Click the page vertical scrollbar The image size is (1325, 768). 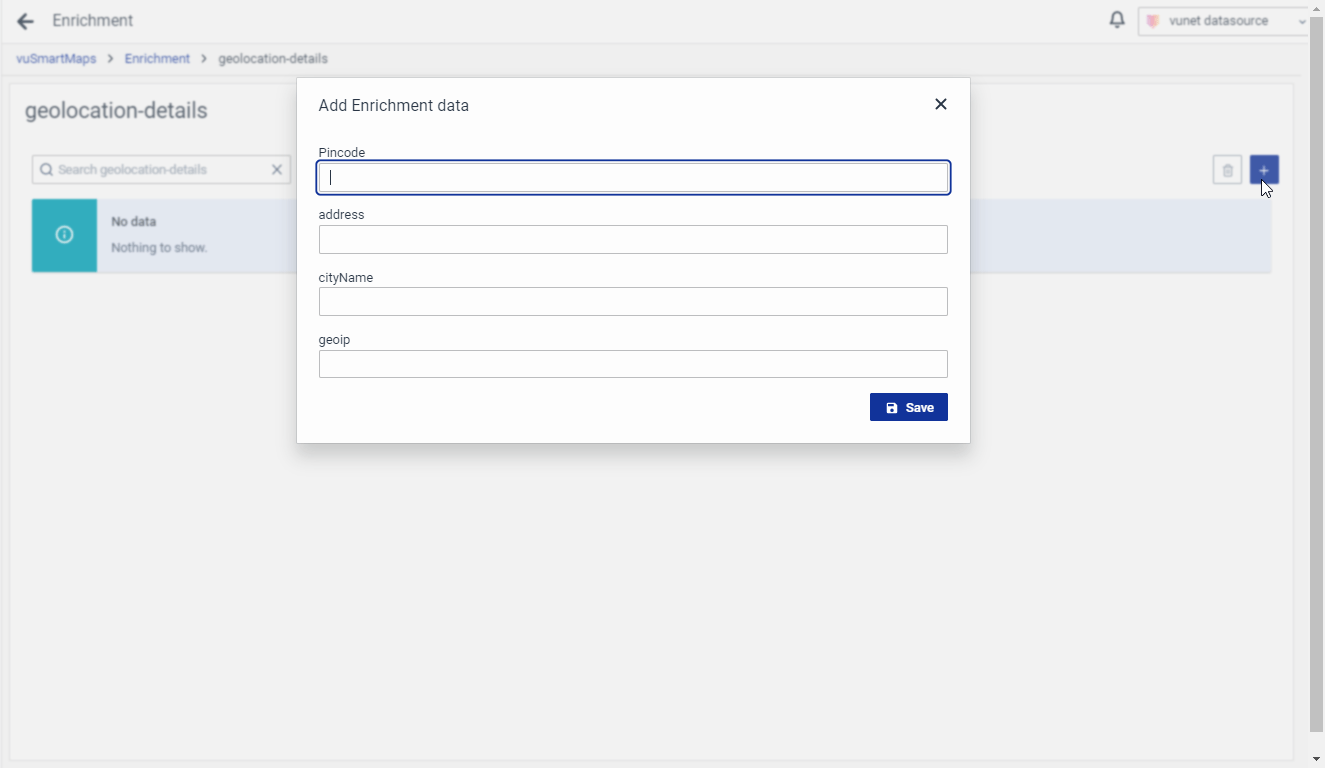(x=1316, y=380)
